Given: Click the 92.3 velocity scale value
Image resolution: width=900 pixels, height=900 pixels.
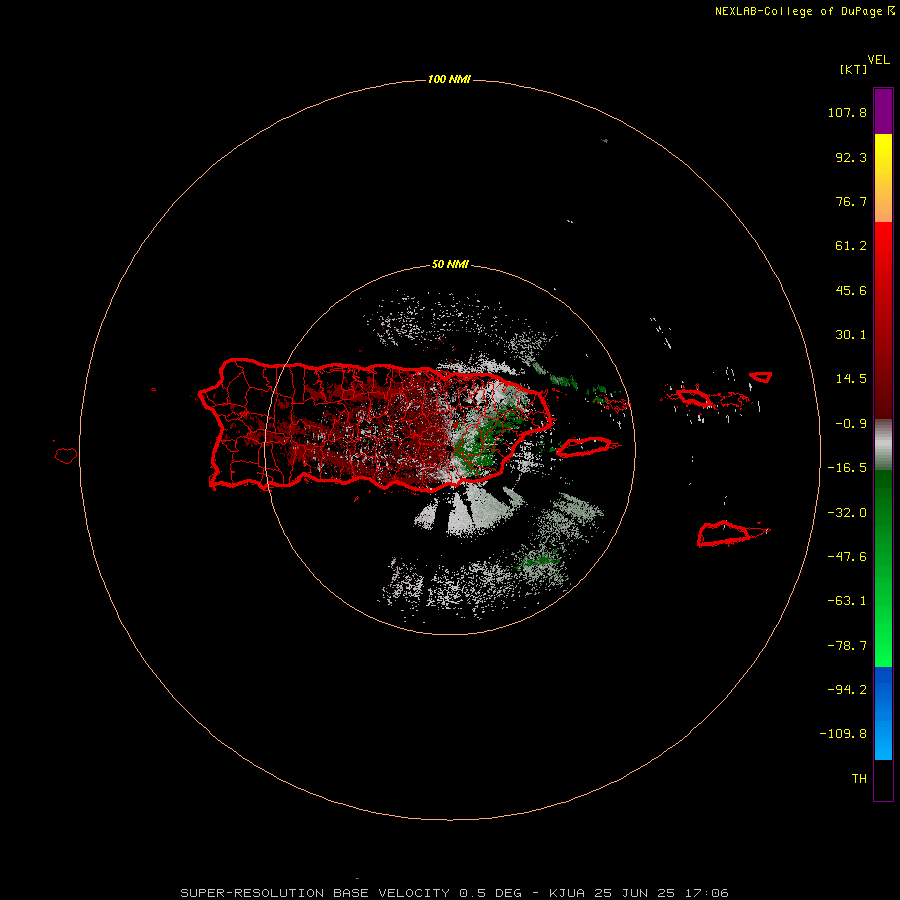Looking at the screenshot, I should pyautogui.click(x=851, y=157).
